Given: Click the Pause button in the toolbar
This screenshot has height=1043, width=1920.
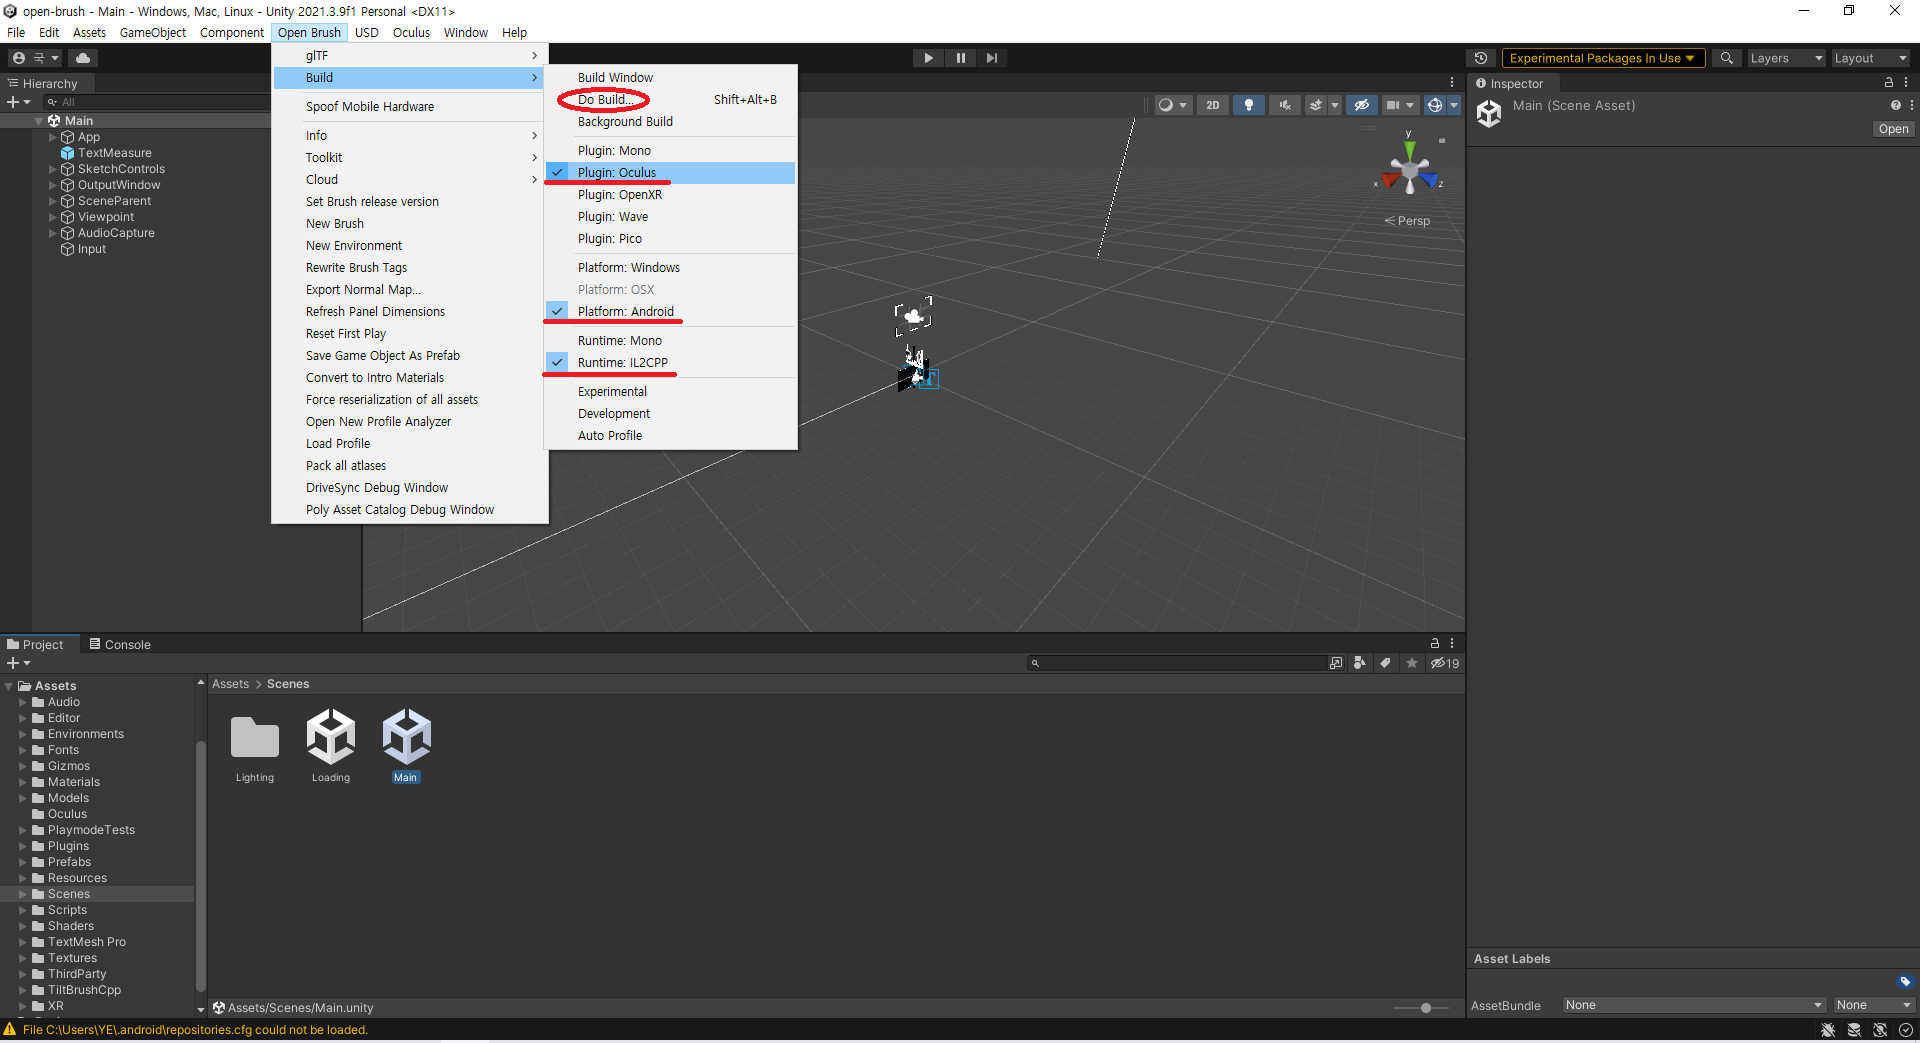Looking at the screenshot, I should tap(960, 58).
